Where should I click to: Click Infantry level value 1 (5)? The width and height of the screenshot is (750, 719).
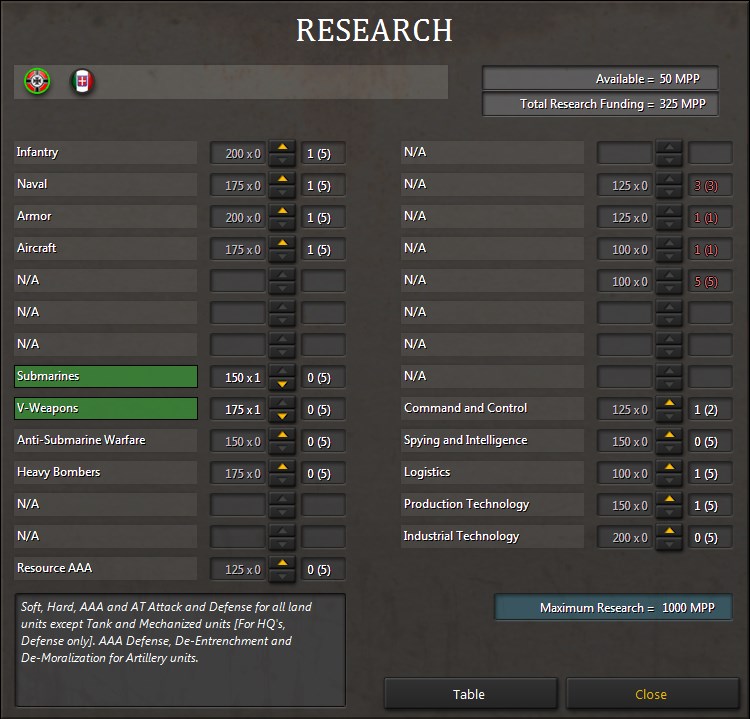coord(323,154)
